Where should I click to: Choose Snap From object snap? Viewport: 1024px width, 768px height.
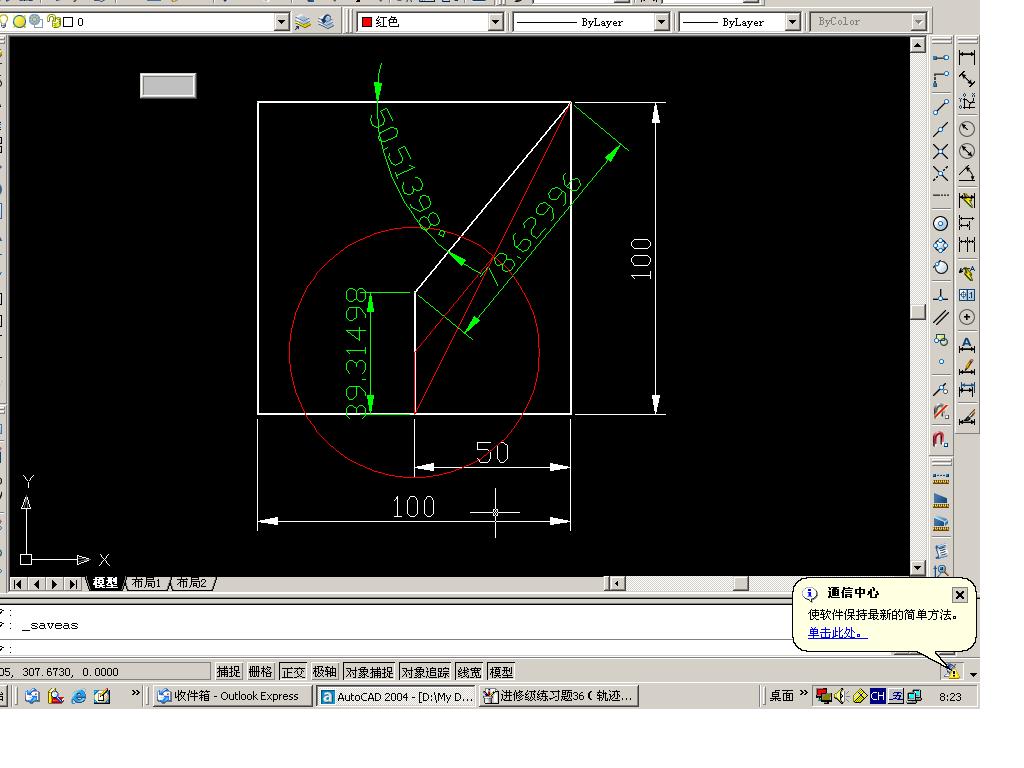coord(940,79)
